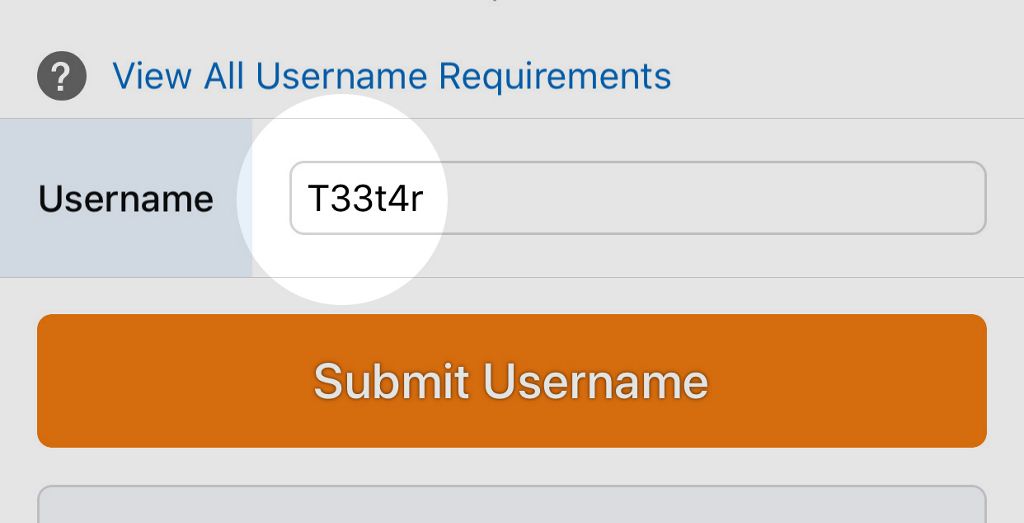Show all username requirements
This screenshot has width=1024, height=523.
click(x=391, y=76)
